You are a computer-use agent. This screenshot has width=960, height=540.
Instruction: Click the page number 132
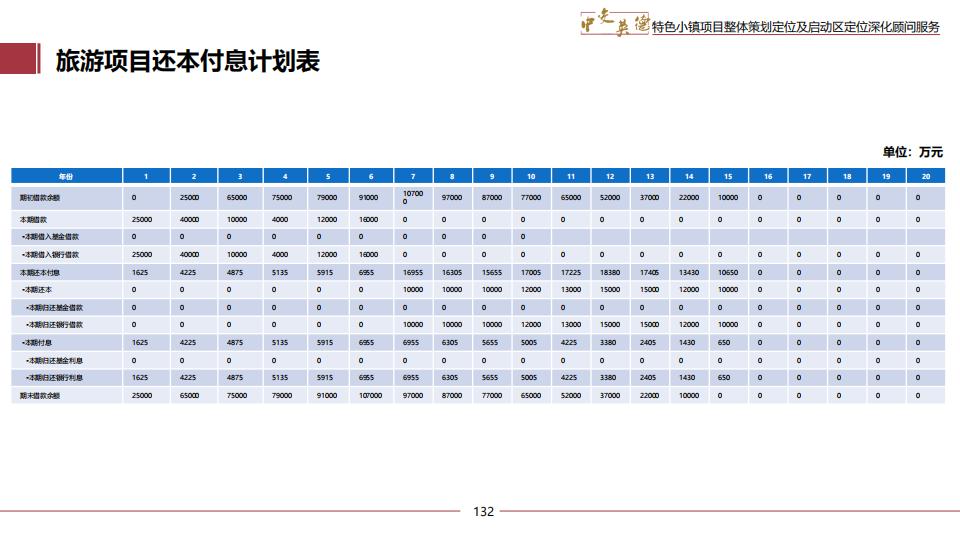[483, 511]
